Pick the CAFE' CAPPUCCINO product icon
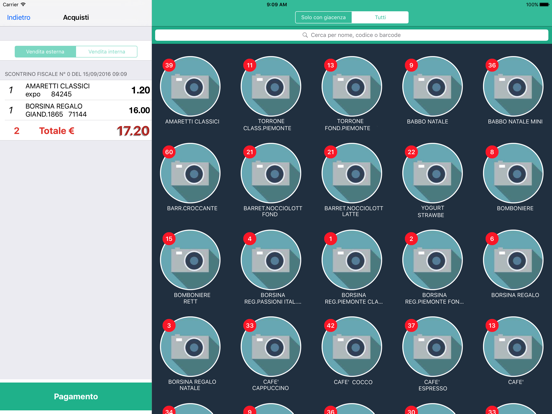The height and width of the screenshot is (414, 552). point(271,347)
